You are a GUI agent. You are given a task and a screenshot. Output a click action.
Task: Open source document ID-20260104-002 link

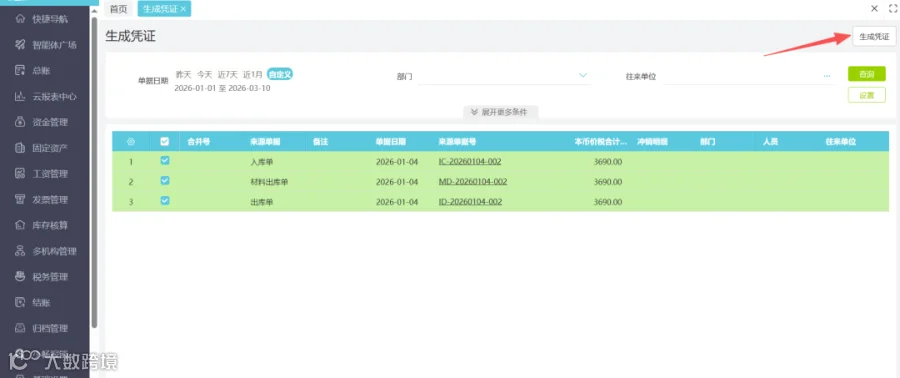[470, 202]
